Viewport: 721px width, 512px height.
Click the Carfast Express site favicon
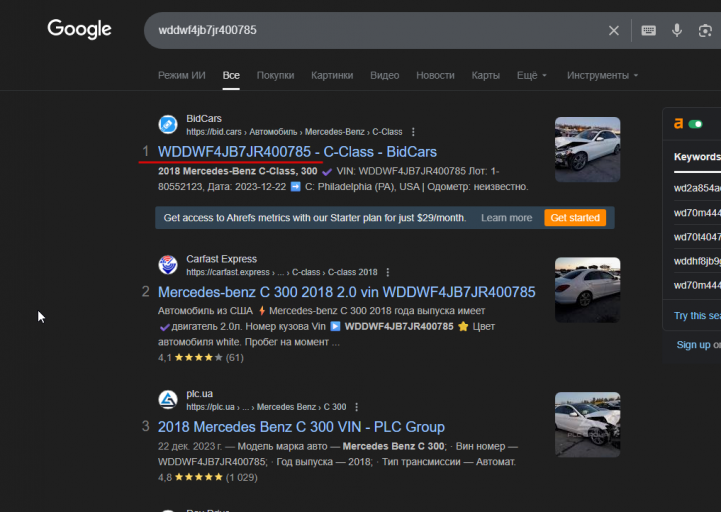(168, 265)
